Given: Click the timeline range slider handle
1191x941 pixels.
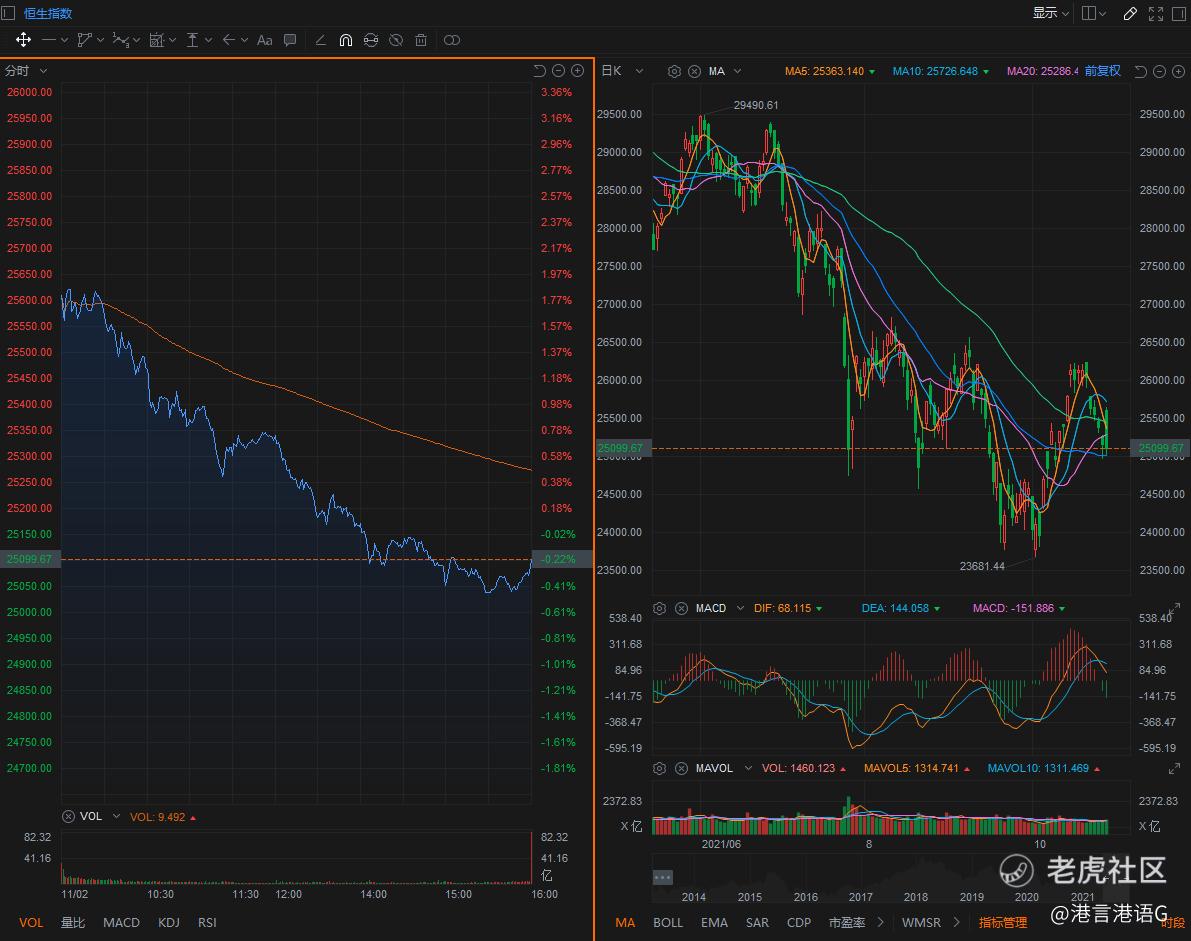Looking at the screenshot, I should [x=662, y=877].
